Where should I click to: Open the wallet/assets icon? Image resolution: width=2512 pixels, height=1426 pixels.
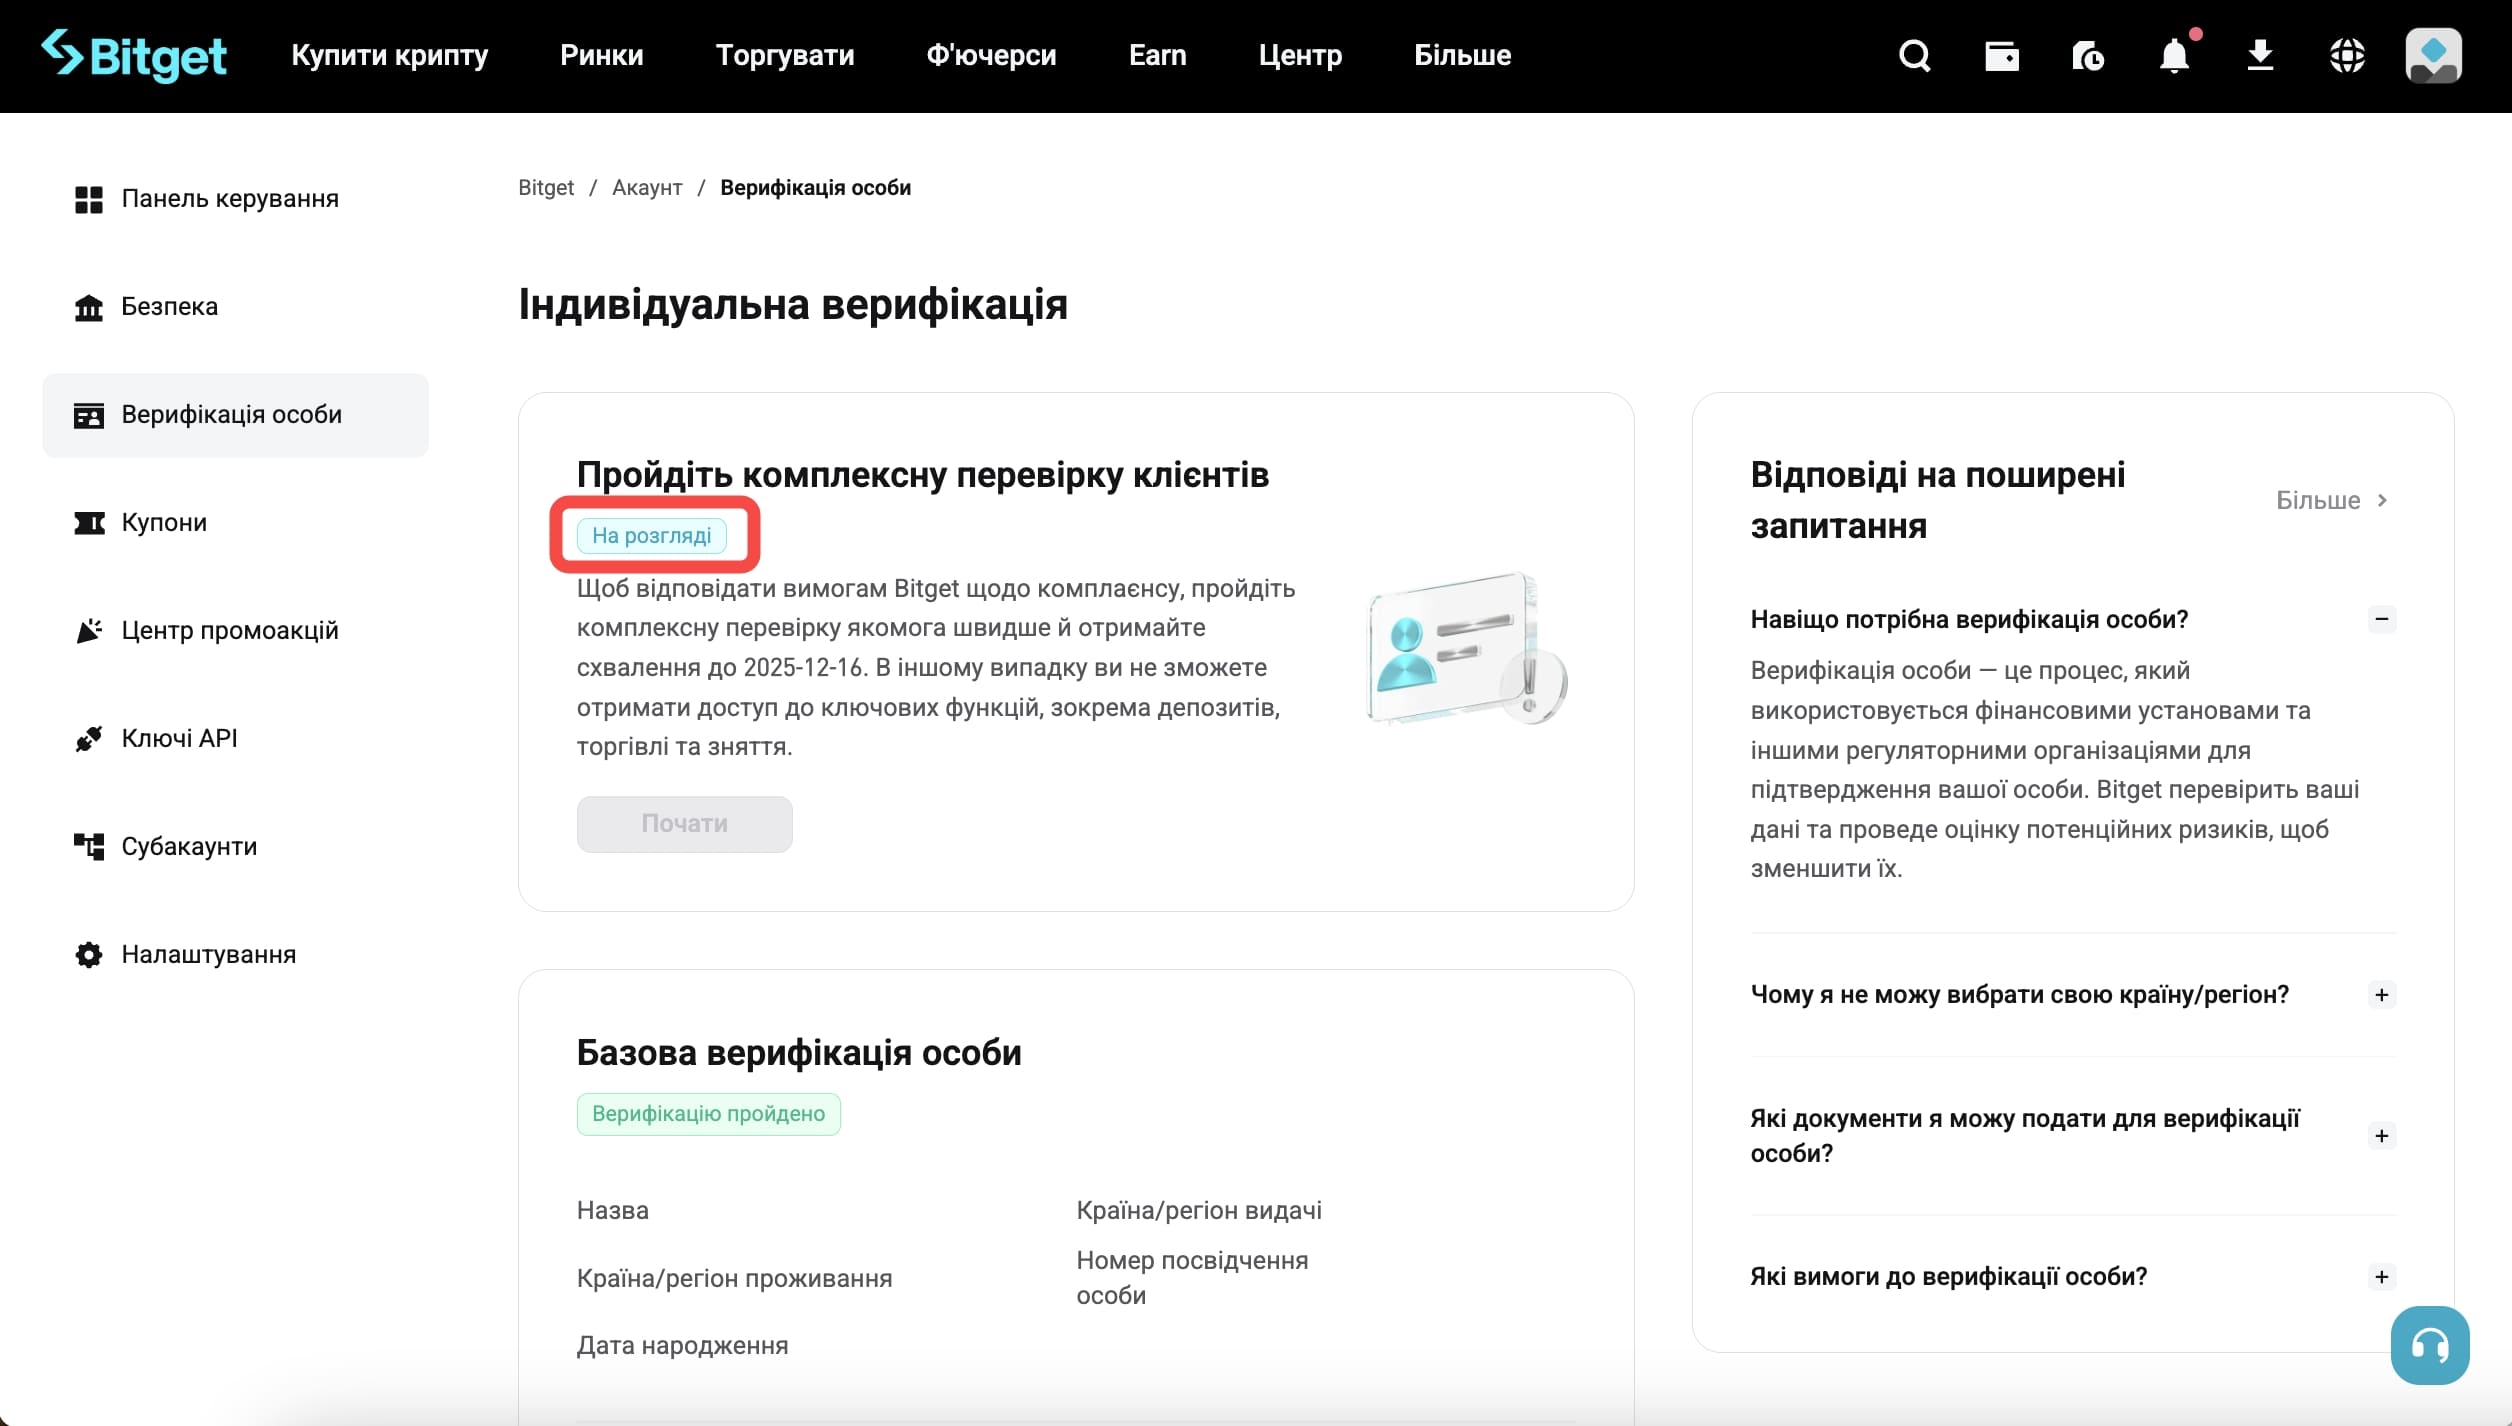2001,55
